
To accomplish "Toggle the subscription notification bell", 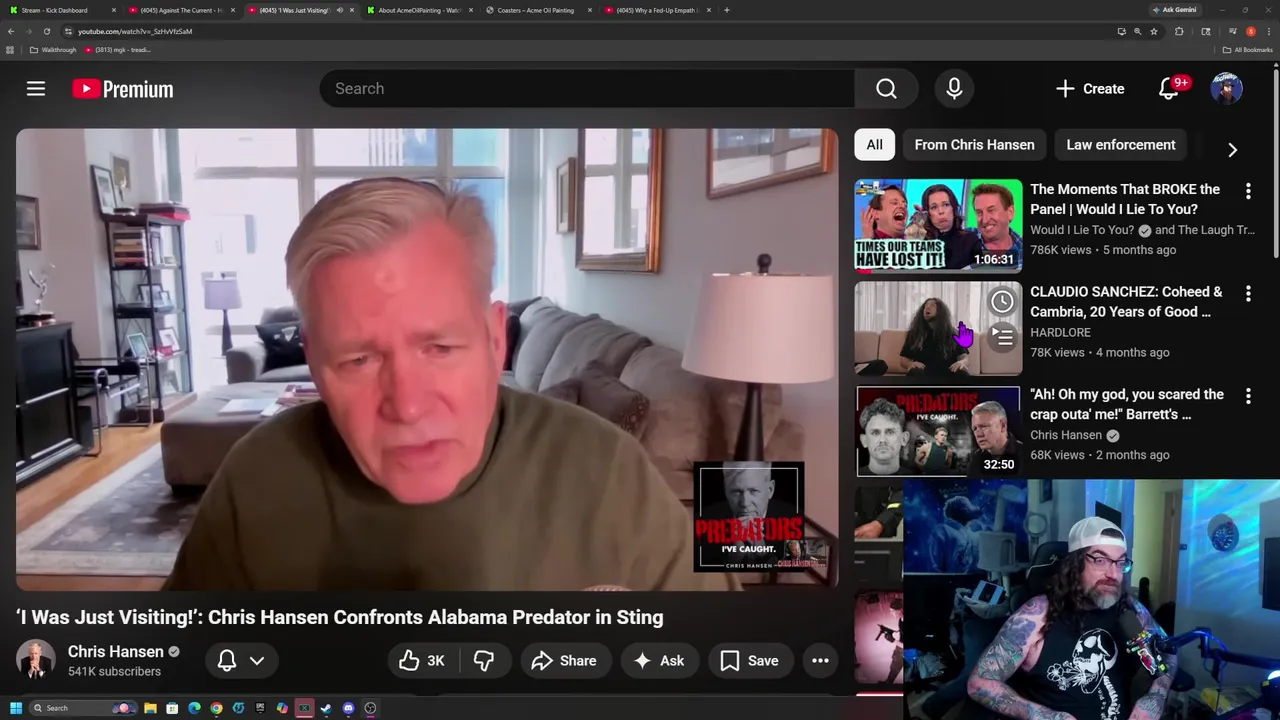I will (x=227, y=660).
